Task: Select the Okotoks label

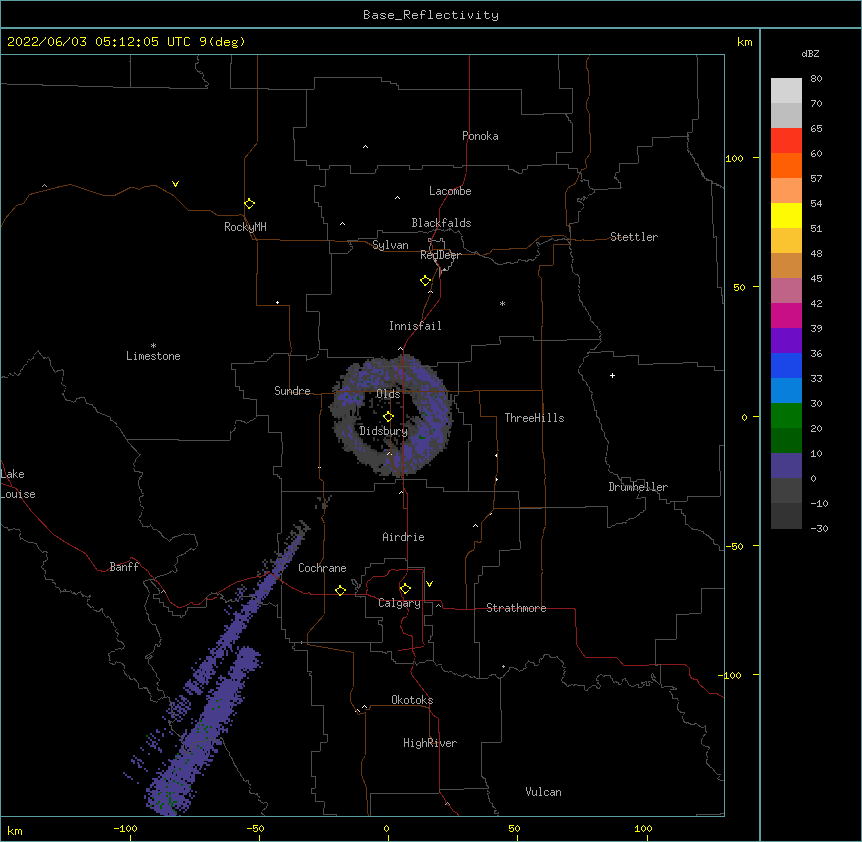Action: 412,700
